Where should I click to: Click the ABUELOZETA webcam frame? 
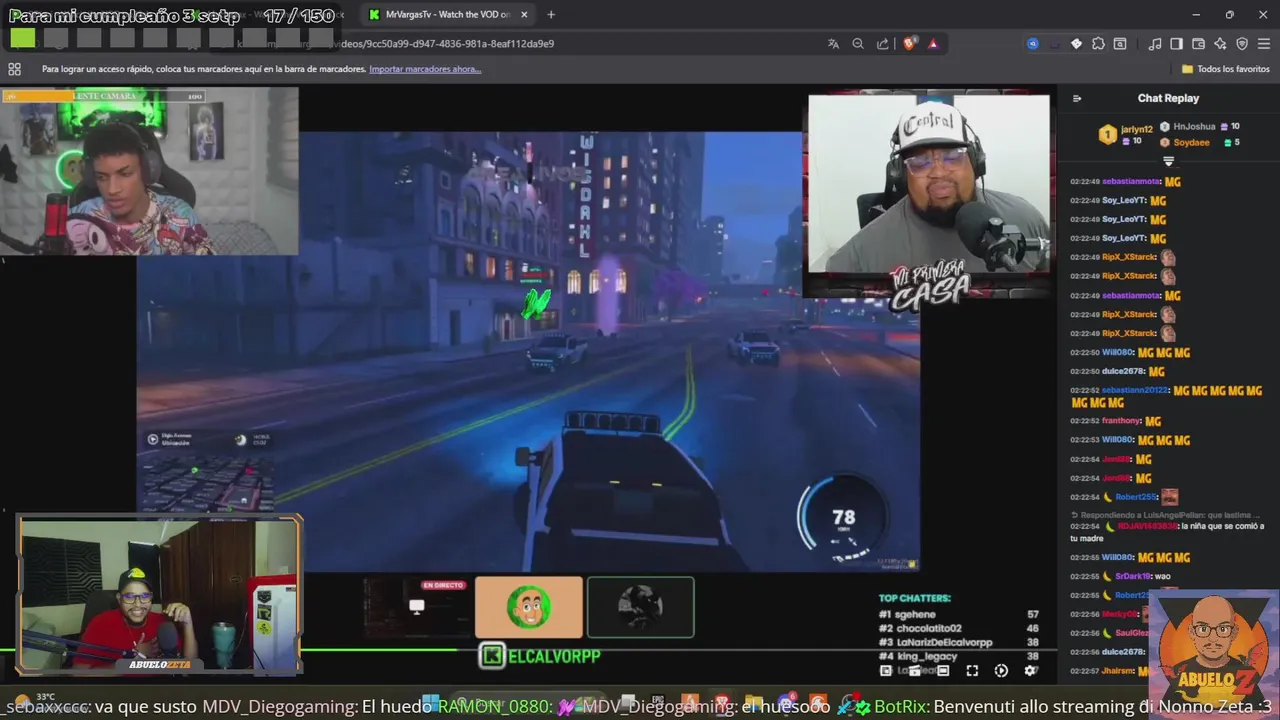coord(159,595)
